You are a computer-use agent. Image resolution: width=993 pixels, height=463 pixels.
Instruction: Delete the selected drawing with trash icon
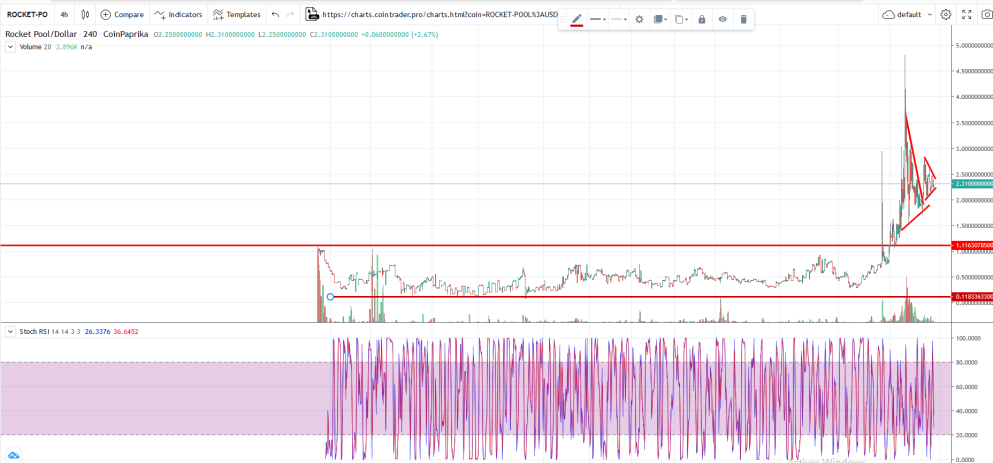coord(743,19)
